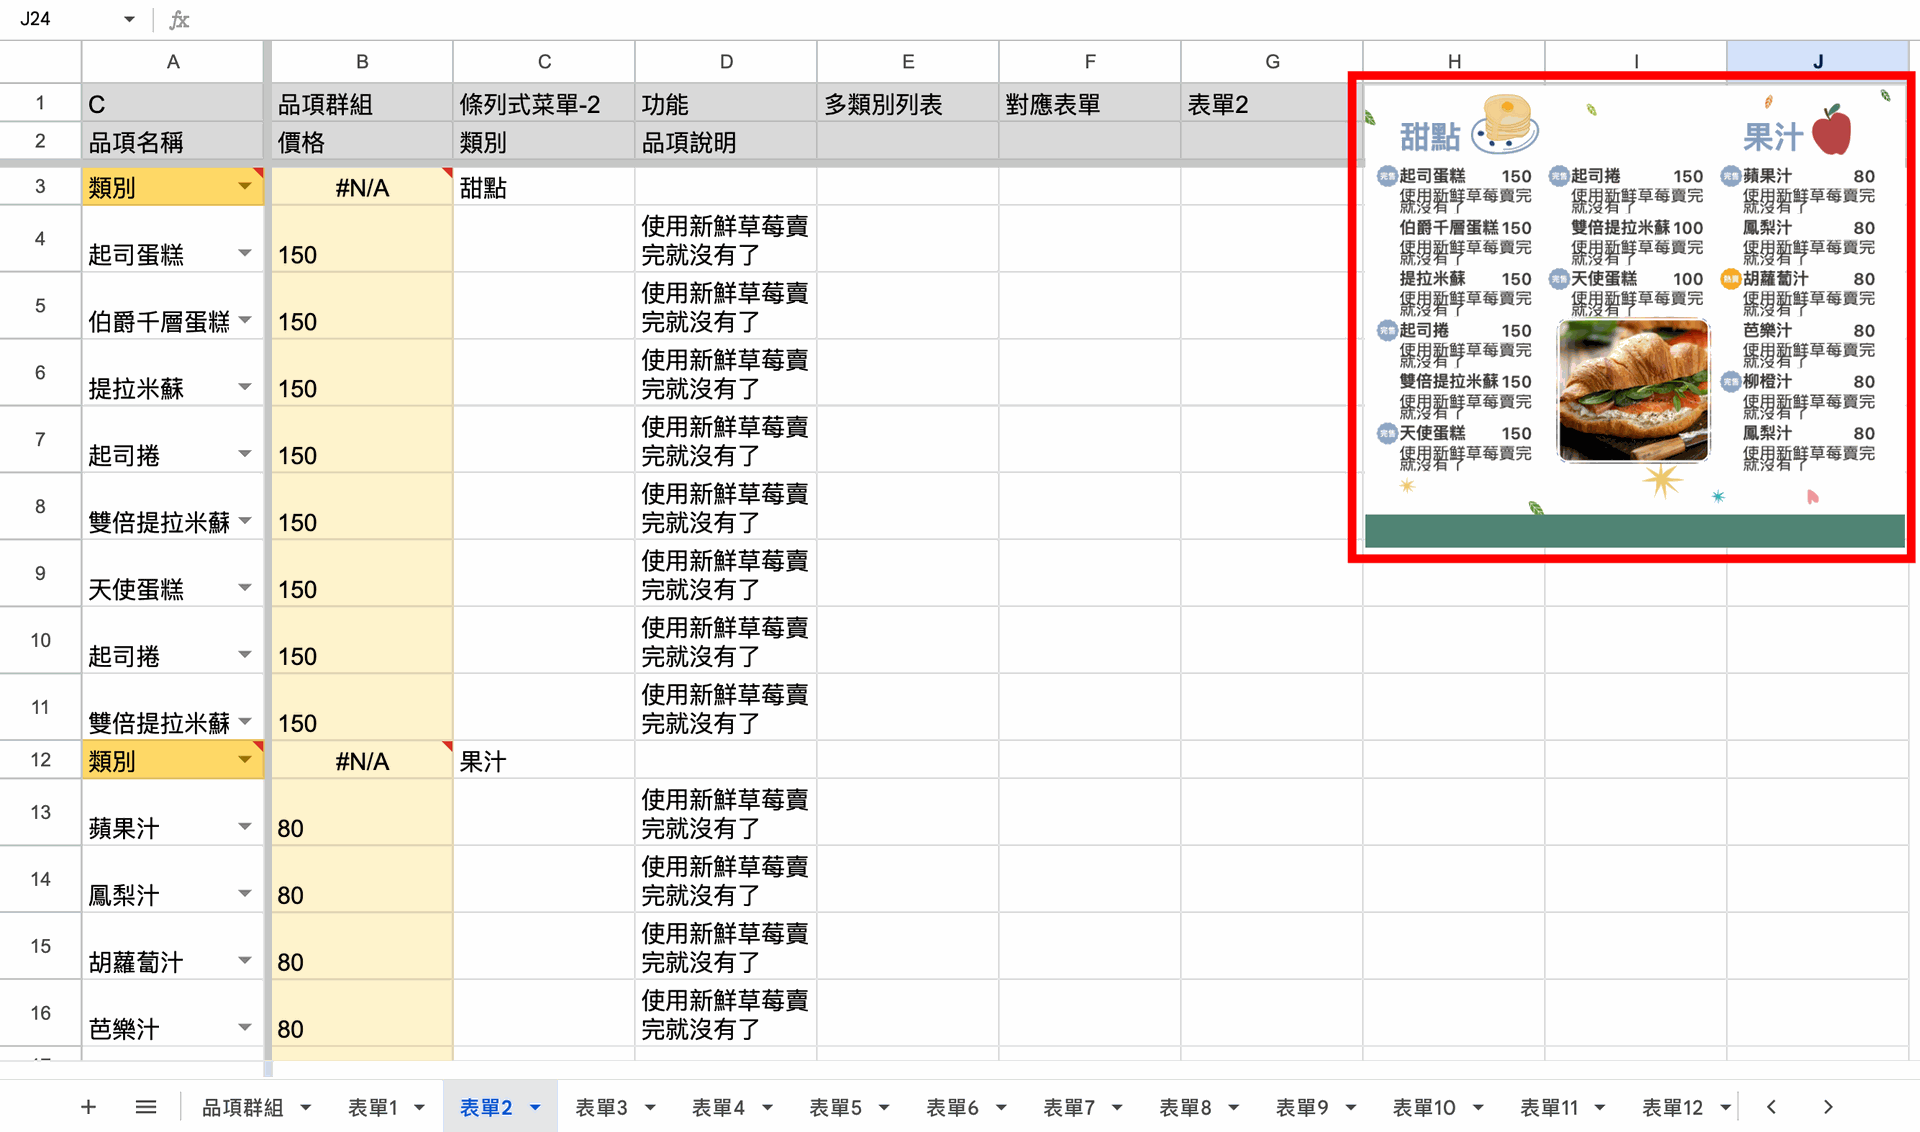Select row 3 header
1920x1132 pixels.
[40, 186]
